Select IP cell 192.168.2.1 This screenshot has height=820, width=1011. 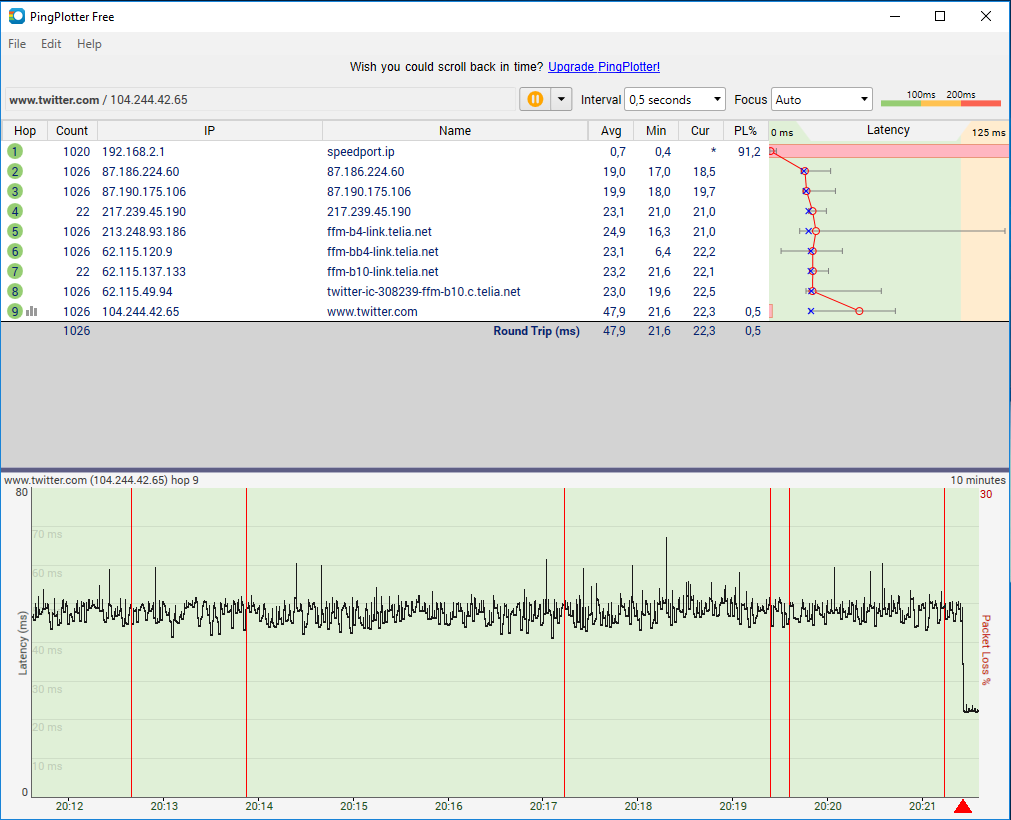click(x=133, y=151)
